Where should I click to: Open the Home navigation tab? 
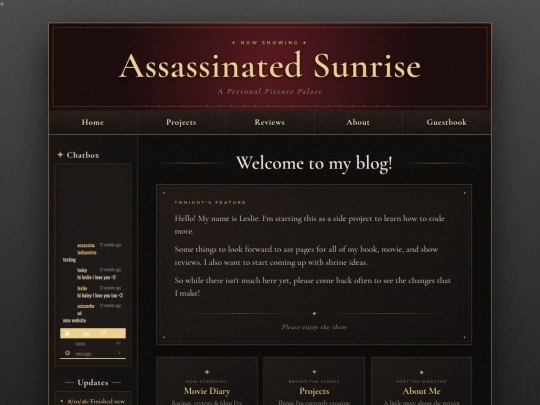[93, 122]
